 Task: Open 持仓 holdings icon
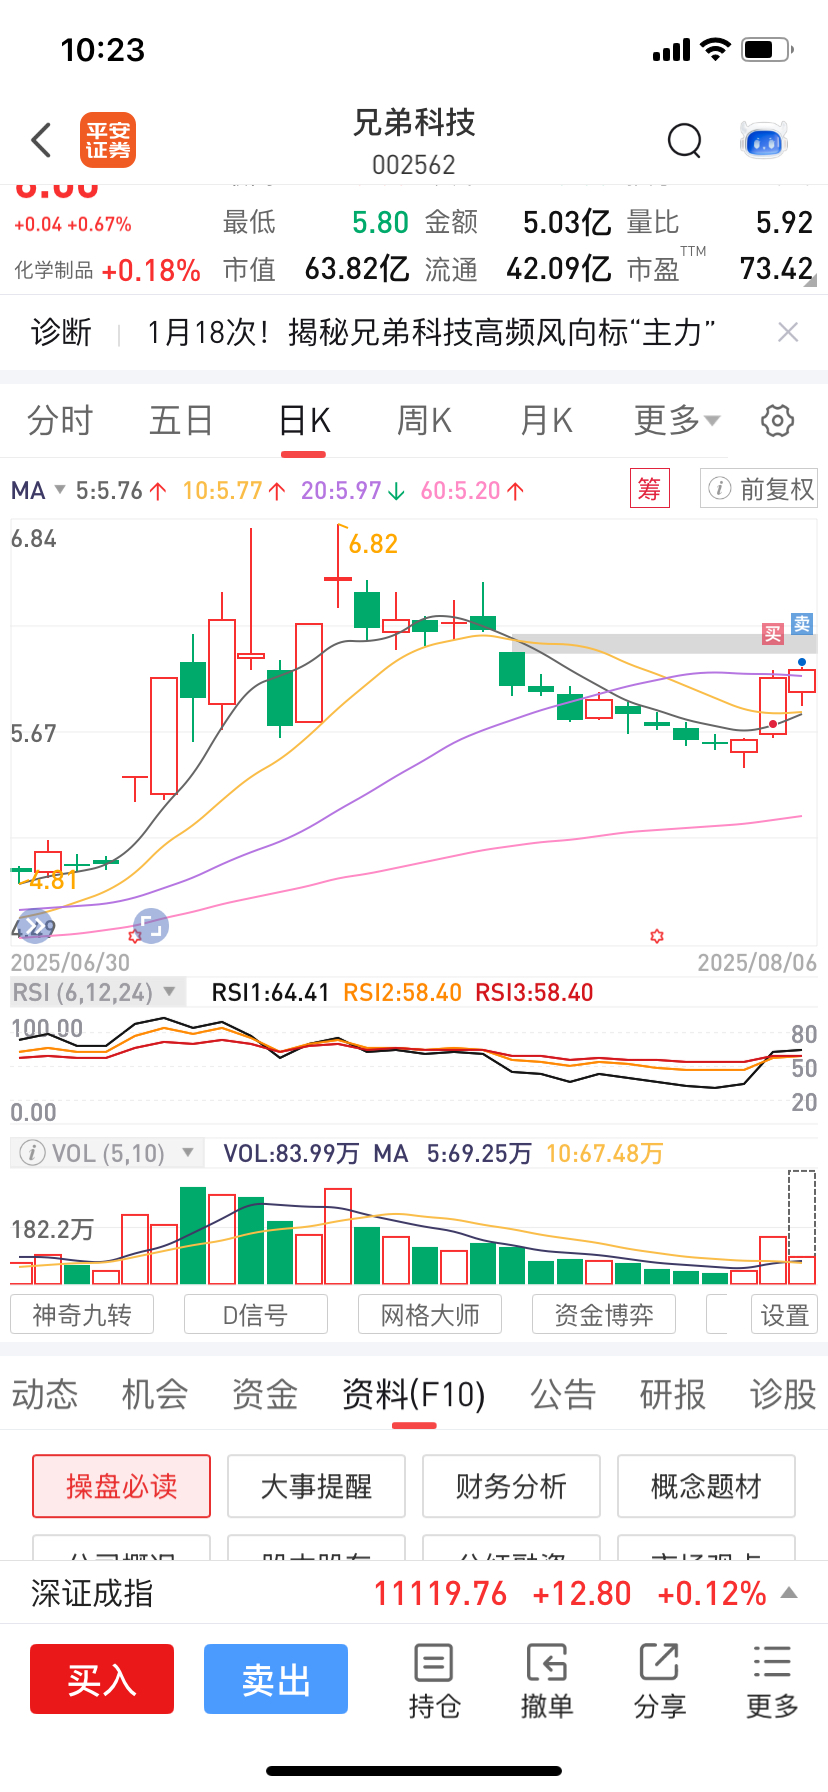[434, 1680]
